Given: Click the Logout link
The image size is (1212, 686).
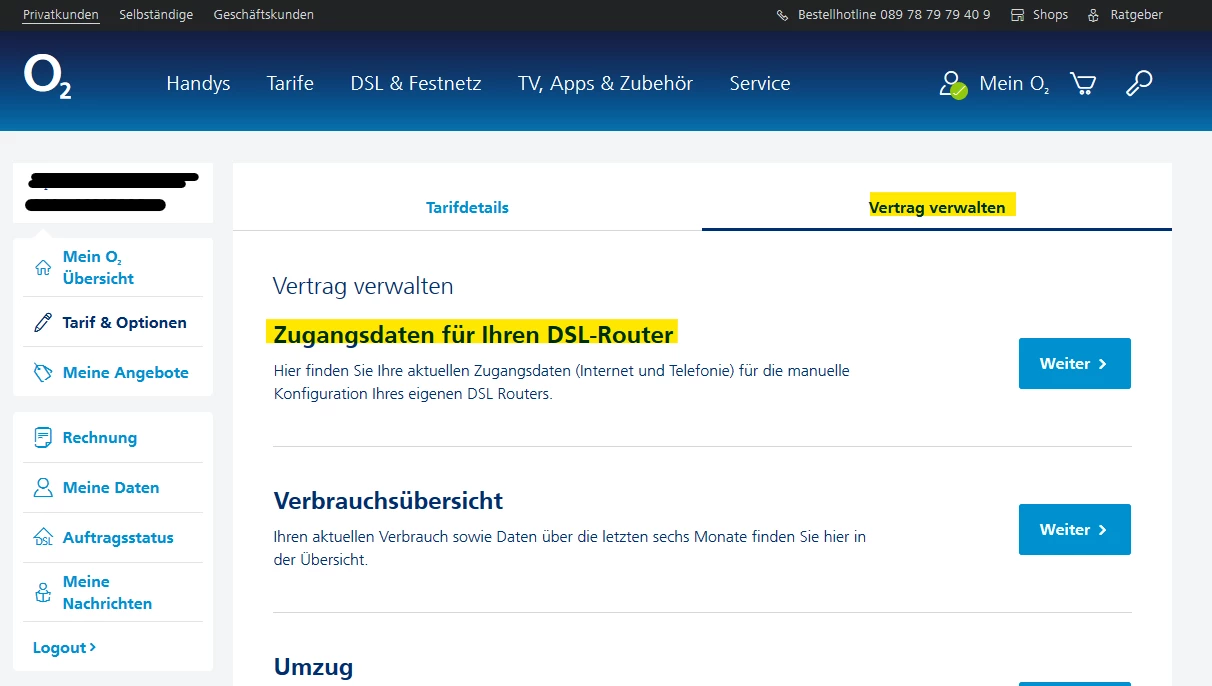Looking at the screenshot, I should 65,648.
